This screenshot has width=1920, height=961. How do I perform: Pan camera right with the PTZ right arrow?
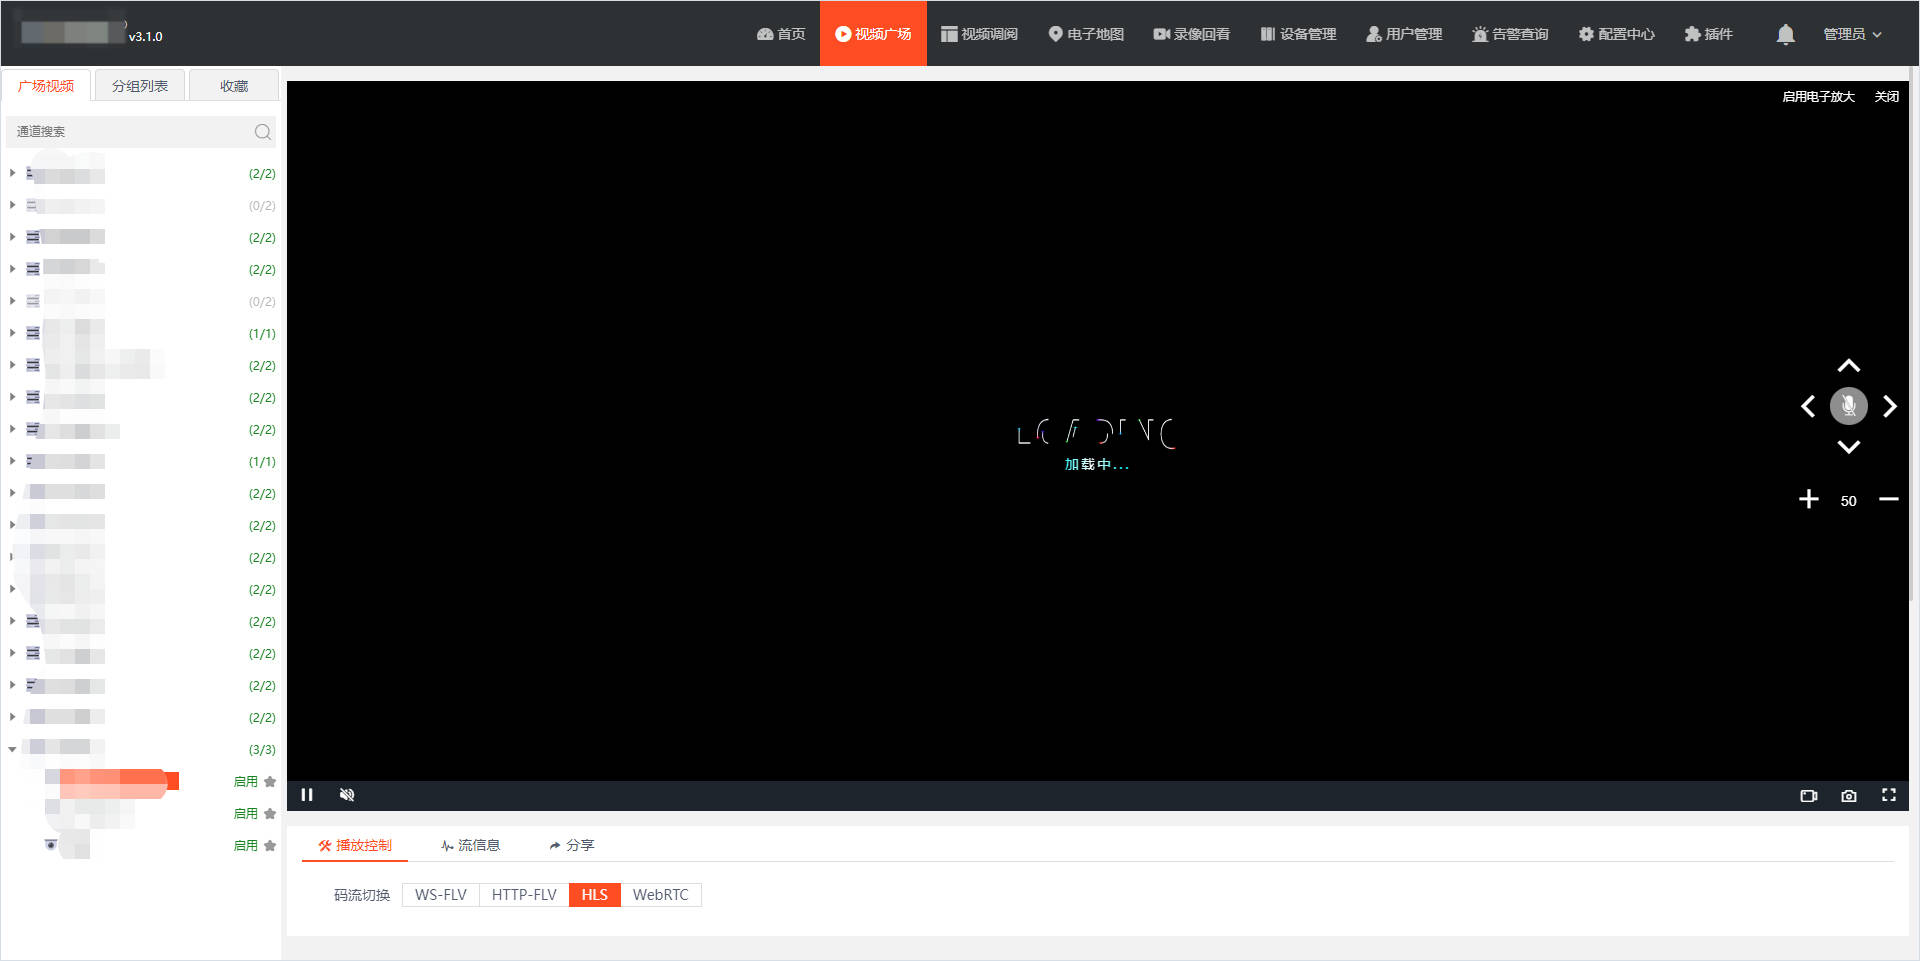point(1890,406)
